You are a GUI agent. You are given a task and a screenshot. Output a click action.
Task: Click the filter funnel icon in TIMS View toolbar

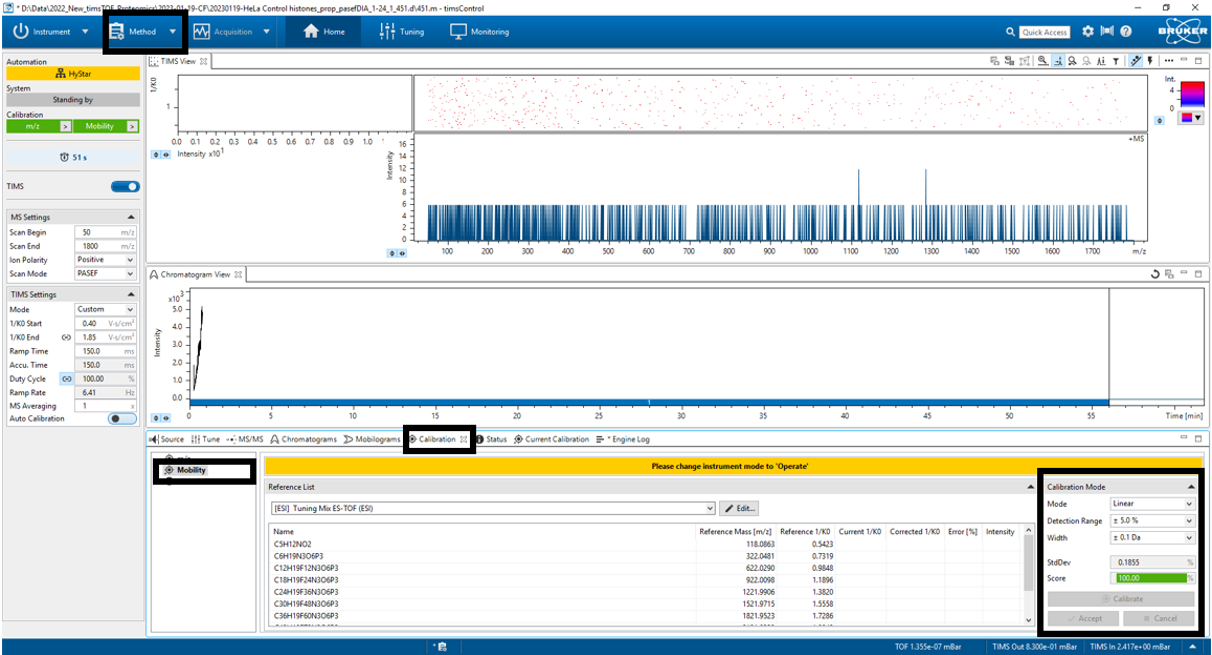click(1116, 61)
